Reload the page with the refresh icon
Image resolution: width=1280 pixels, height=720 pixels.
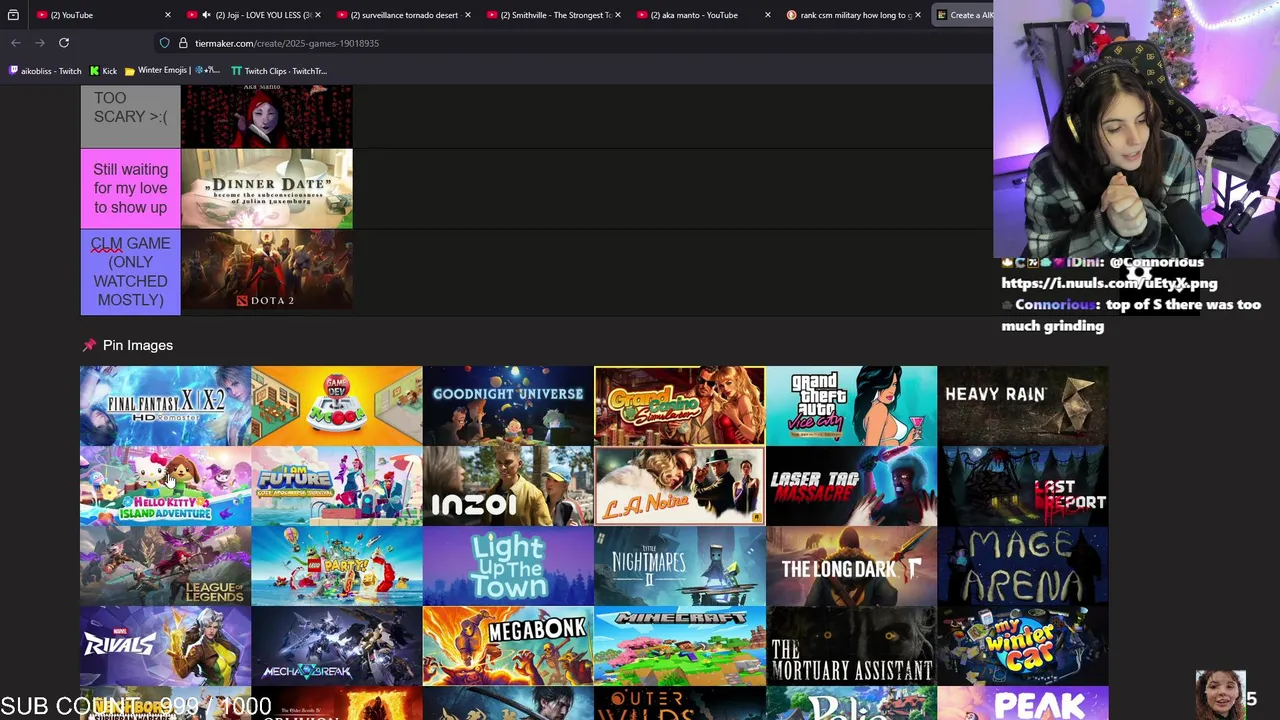click(x=64, y=43)
